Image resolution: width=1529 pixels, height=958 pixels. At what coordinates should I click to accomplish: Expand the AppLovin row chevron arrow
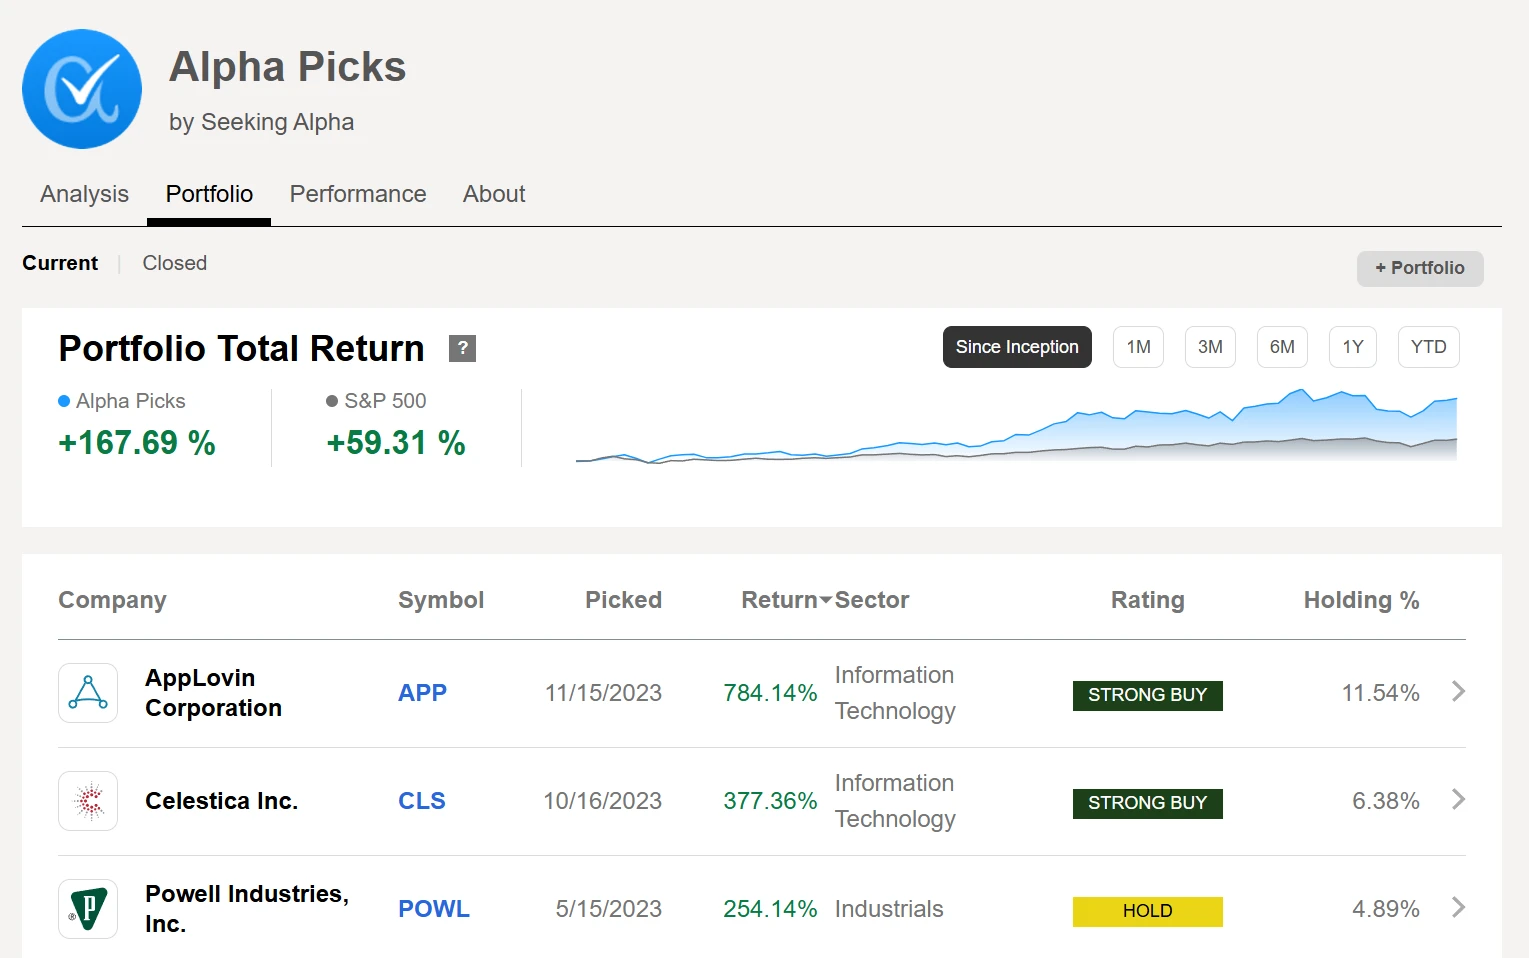1458,691
